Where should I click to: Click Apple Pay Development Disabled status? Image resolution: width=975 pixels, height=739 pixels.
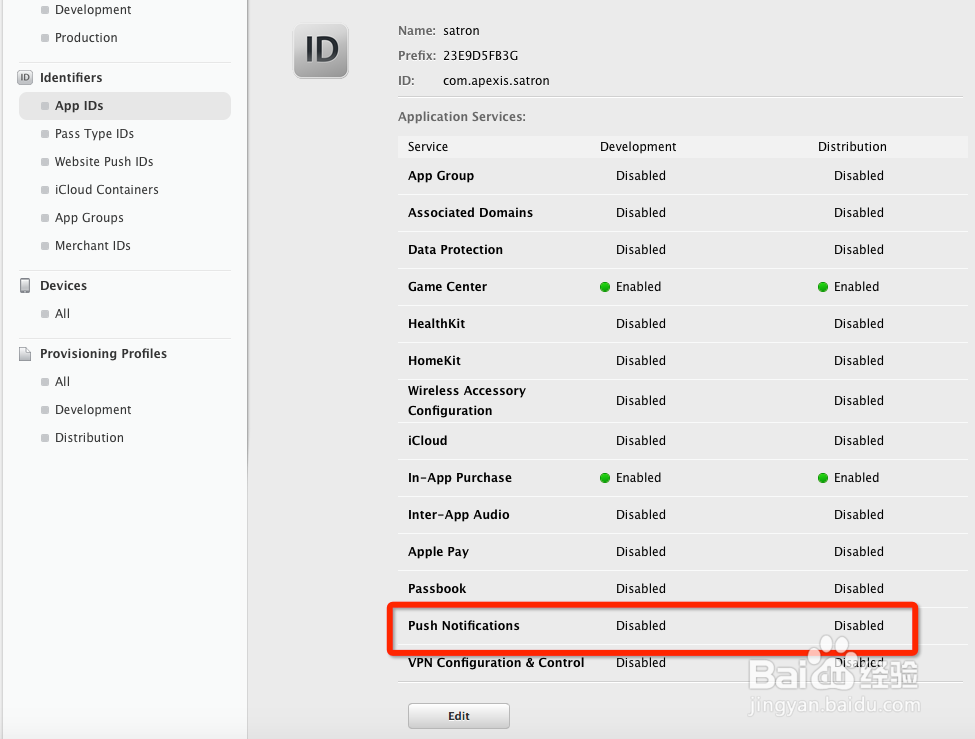(x=640, y=552)
